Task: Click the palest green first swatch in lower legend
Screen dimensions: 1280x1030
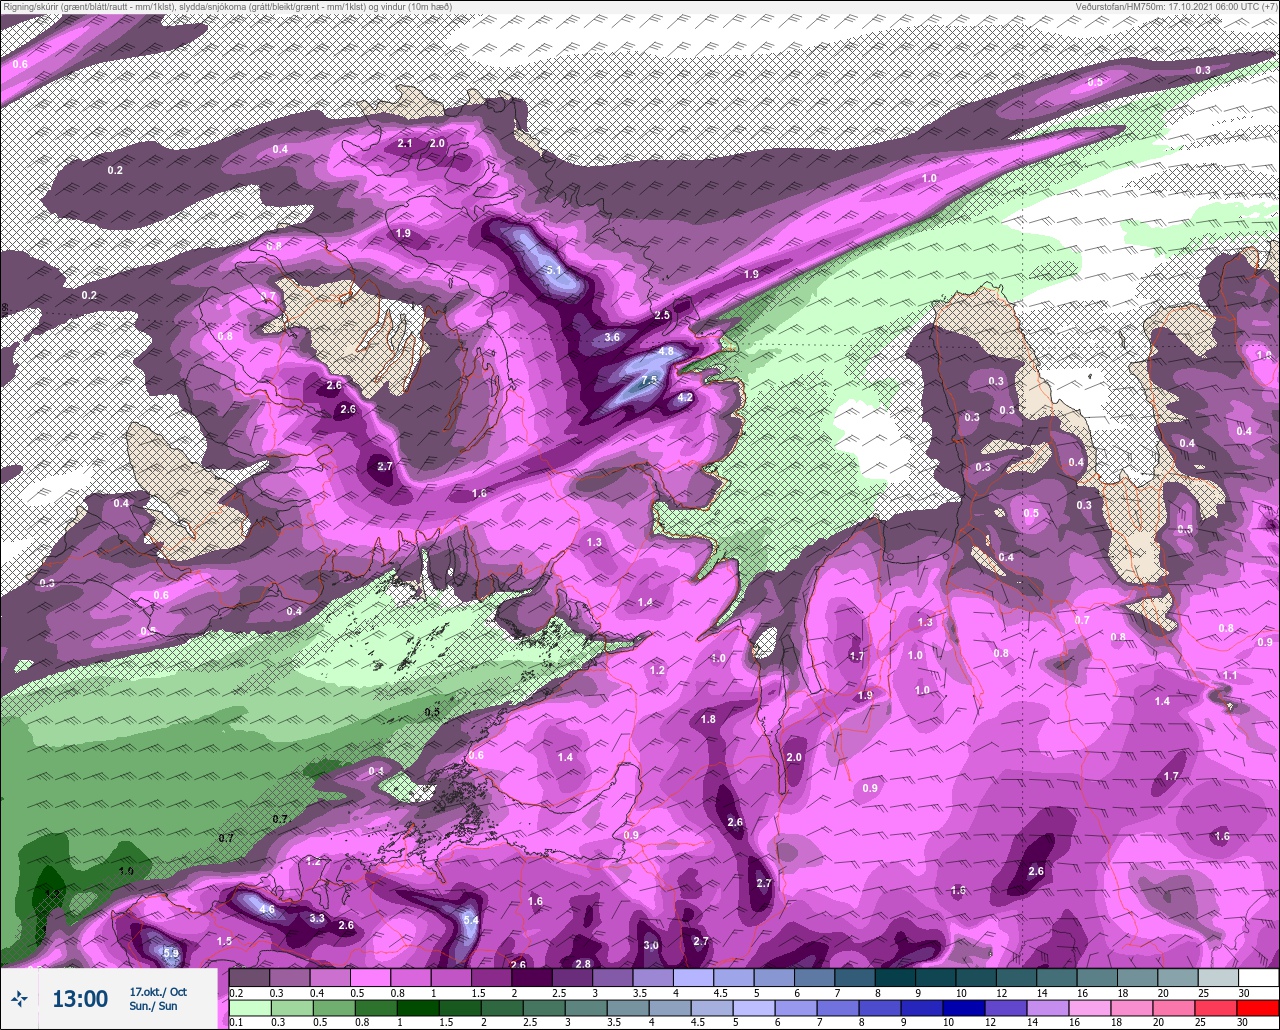Action: point(249,1008)
